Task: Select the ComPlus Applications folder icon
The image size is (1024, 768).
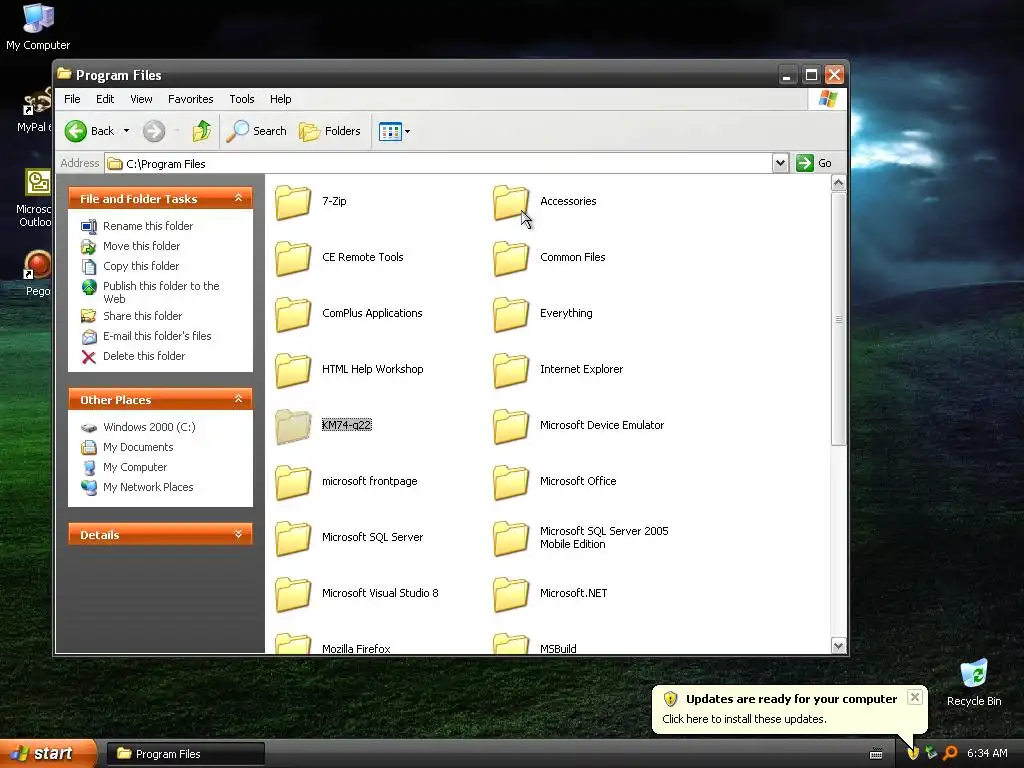Action: 293,314
